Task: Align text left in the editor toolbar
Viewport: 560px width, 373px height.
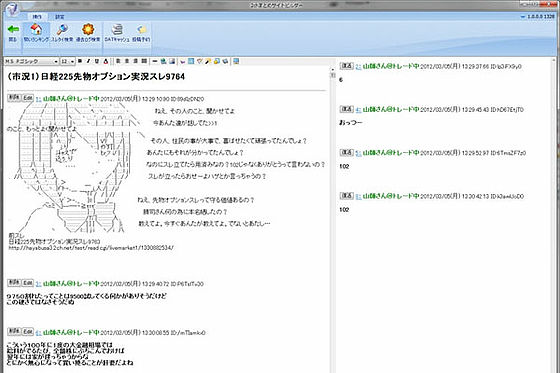Action: tap(118, 61)
